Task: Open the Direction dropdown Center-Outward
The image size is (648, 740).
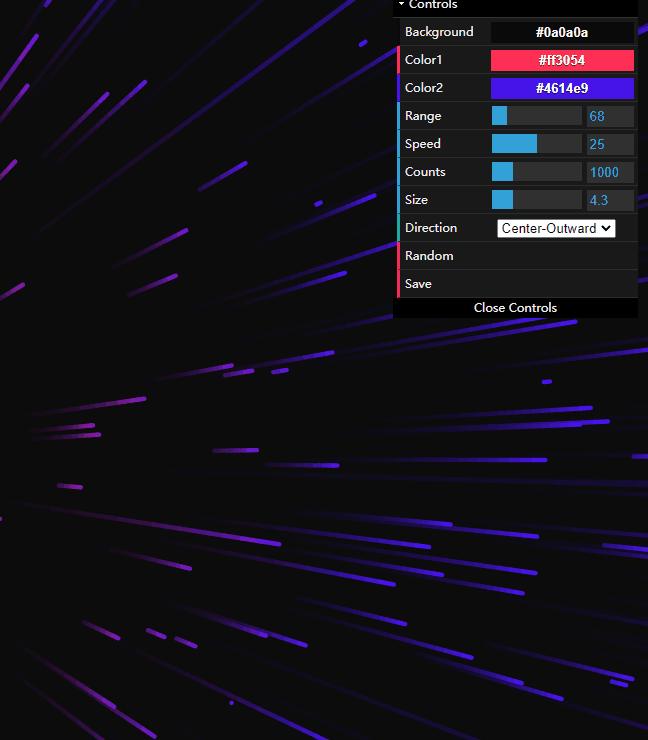Action: coord(556,228)
